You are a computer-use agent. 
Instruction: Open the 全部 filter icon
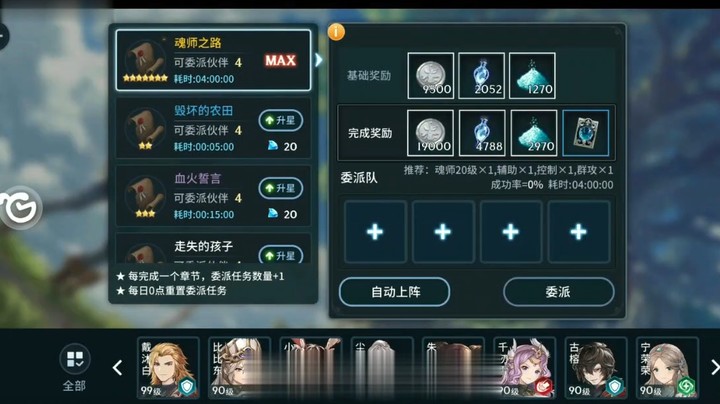74,359
